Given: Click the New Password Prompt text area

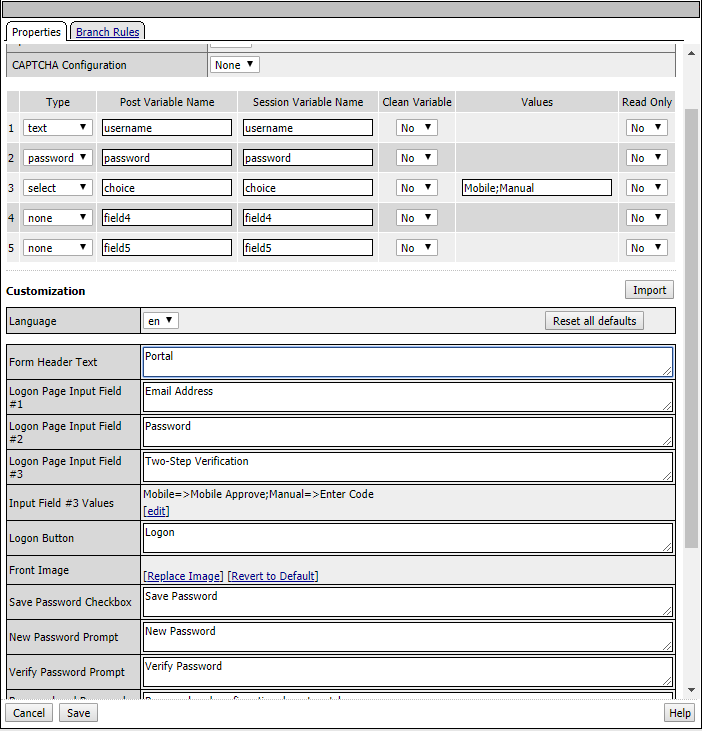Looking at the screenshot, I should click(x=408, y=637).
